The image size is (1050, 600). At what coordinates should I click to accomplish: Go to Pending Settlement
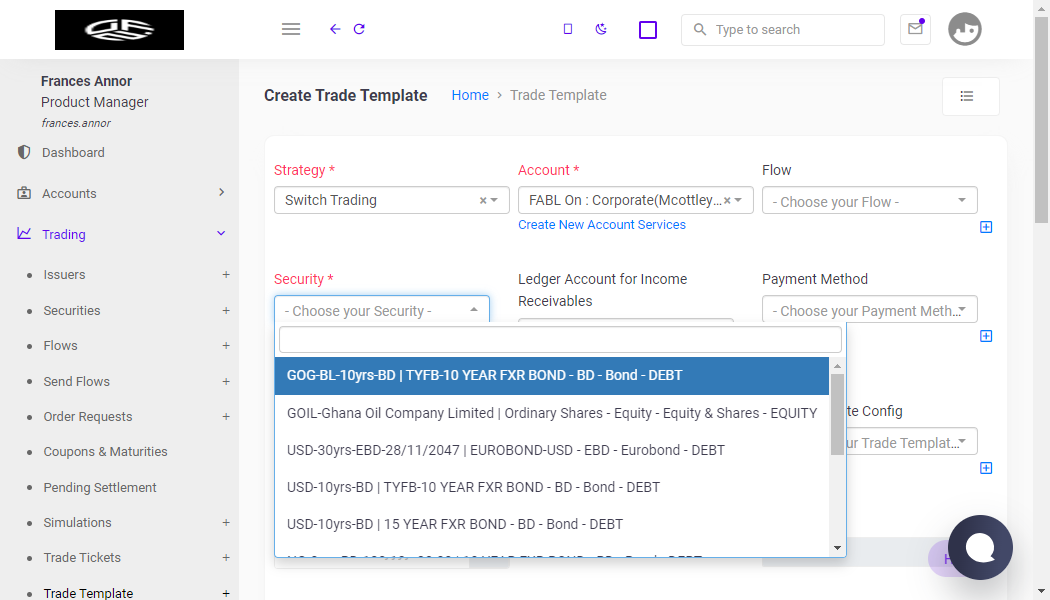[100, 488]
